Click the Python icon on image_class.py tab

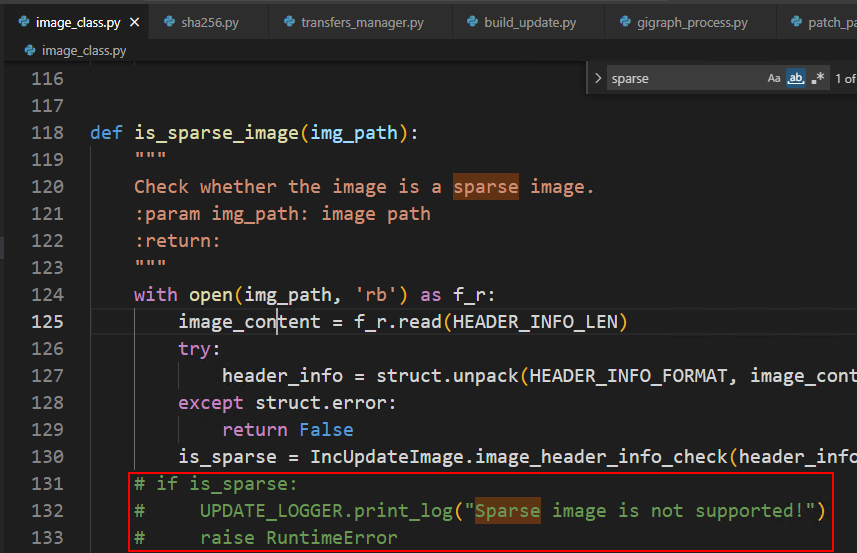(x=24, y=22)
